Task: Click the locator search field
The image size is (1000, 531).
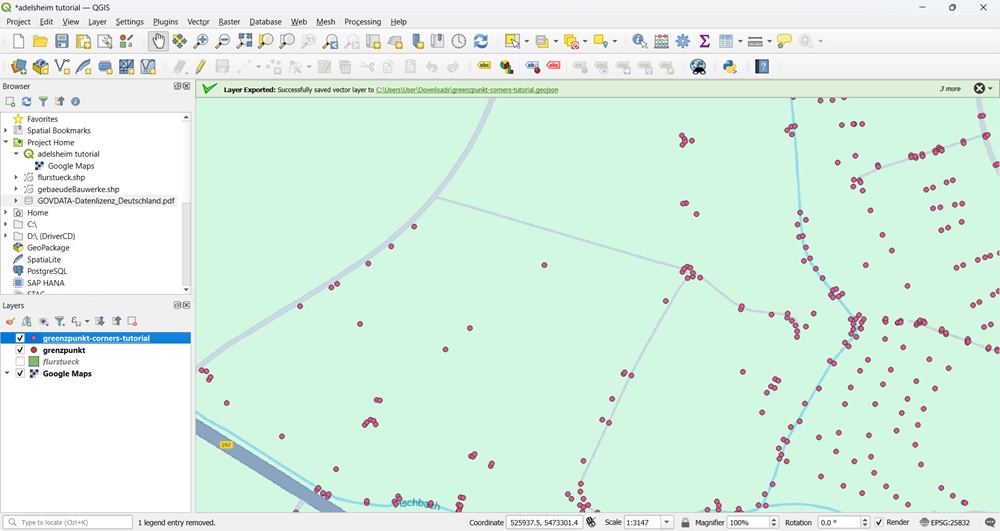Action: coord(68,522)
